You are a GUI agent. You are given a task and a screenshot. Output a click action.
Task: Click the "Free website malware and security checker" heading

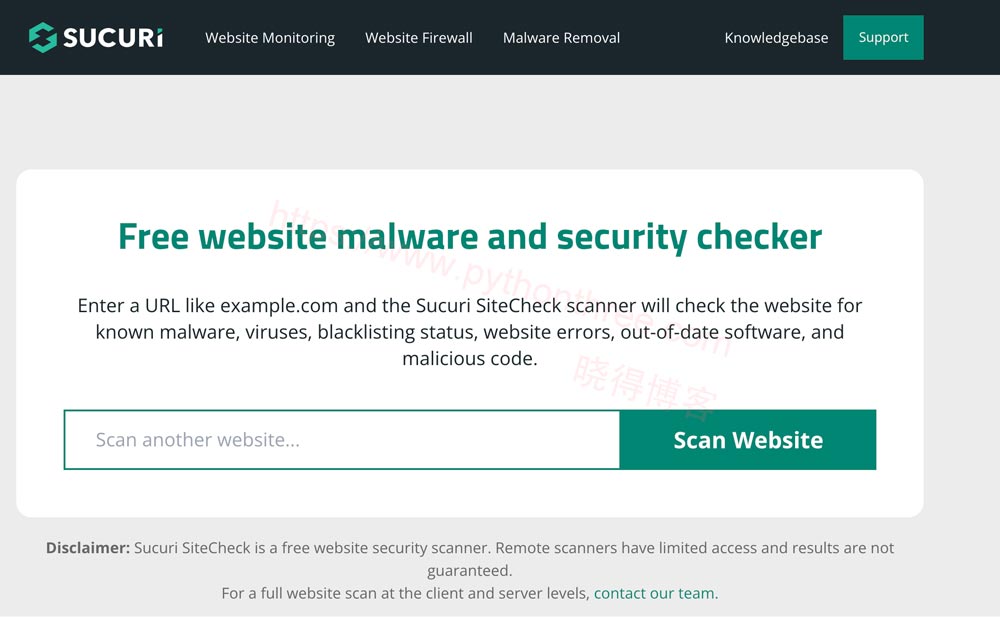[470, 237]
